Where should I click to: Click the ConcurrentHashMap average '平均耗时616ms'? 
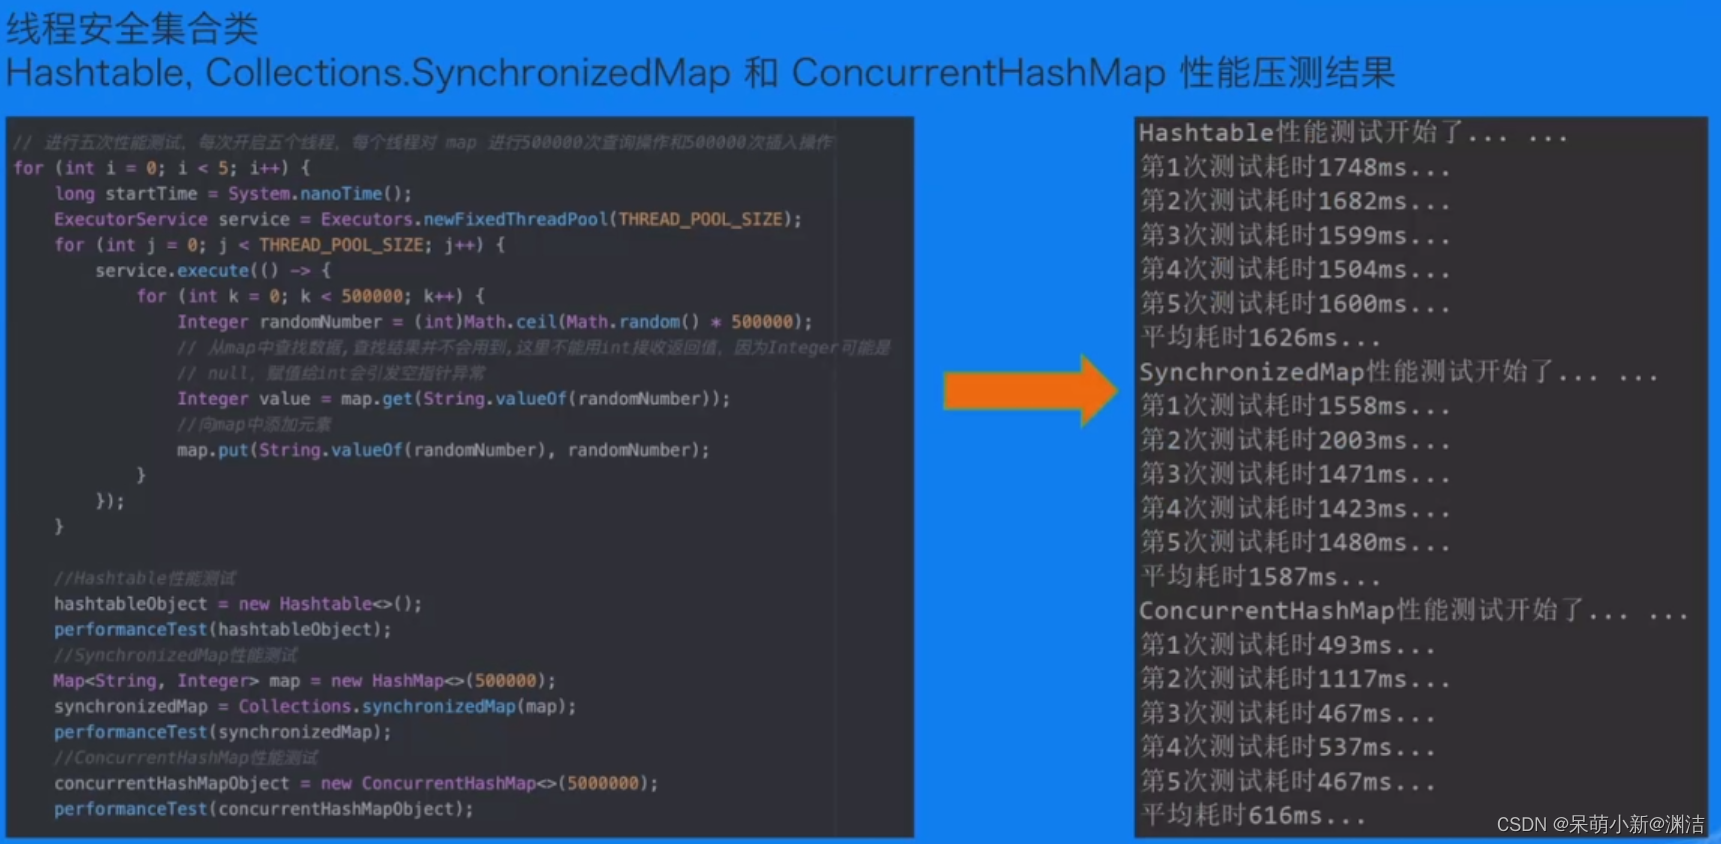1253,815
